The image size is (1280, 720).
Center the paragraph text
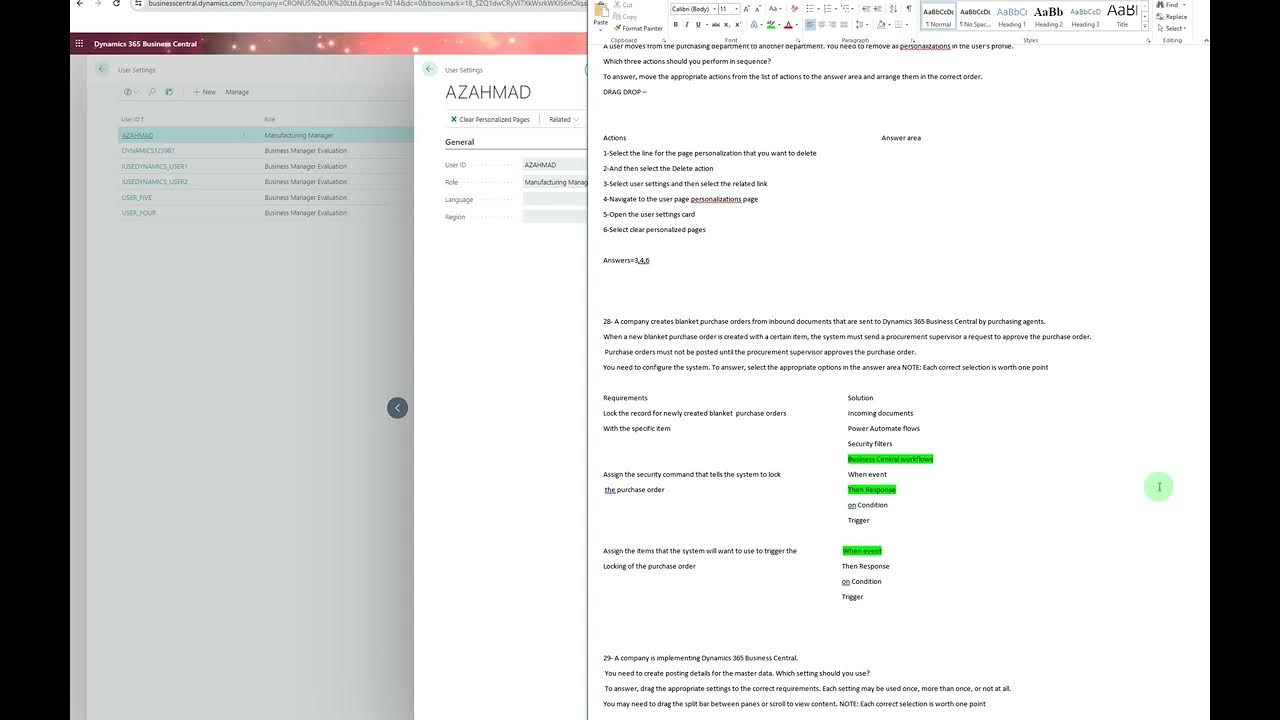(822, 25)
